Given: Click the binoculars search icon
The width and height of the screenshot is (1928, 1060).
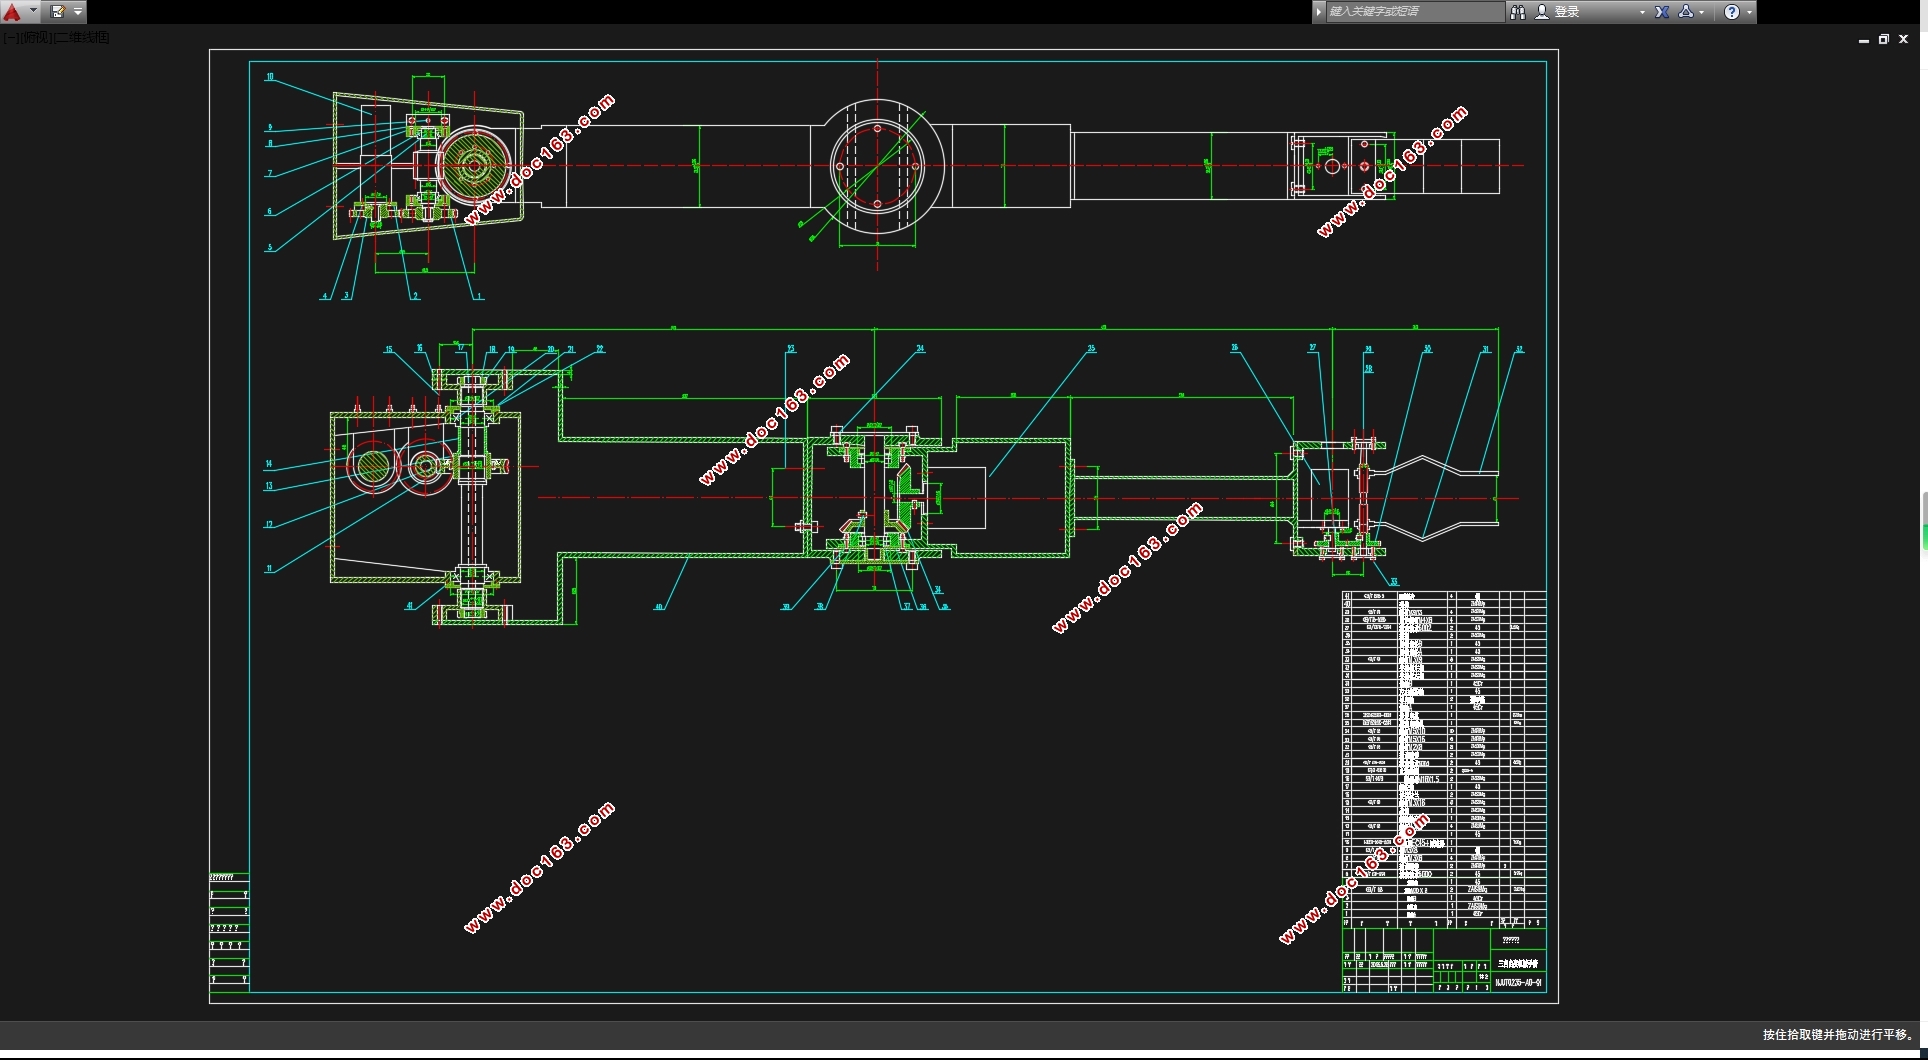Looking at the screenshot, I should pos(1518,12).
